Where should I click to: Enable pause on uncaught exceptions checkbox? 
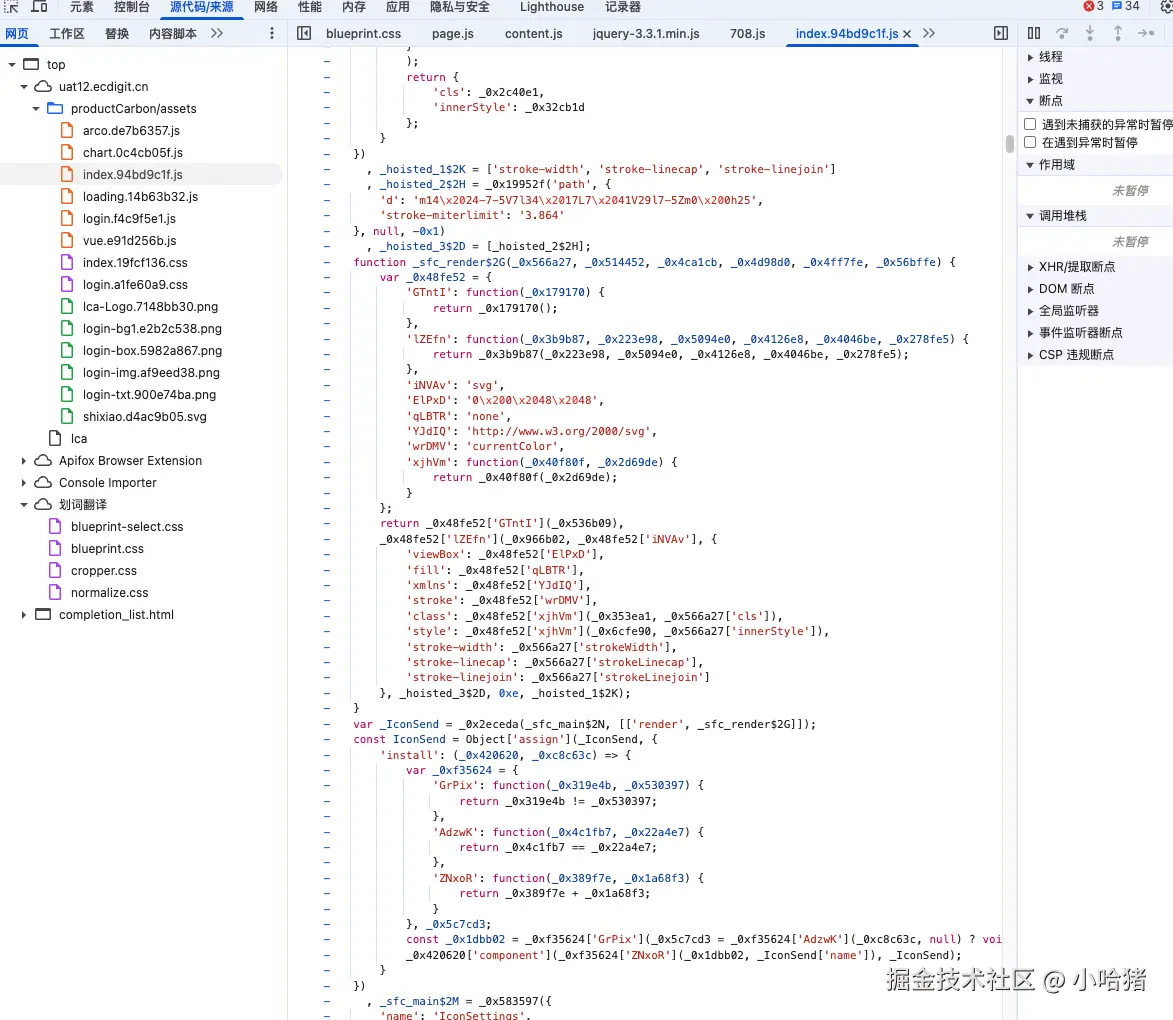tap(1030, 124)
